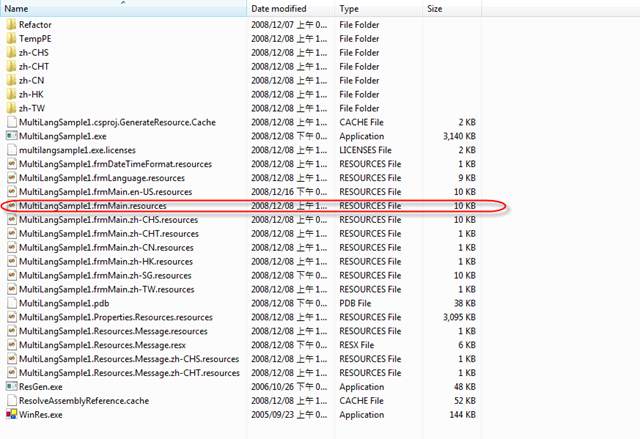
Task: Click the Properties.Resources.resources file icon
Action: point(12,317)
